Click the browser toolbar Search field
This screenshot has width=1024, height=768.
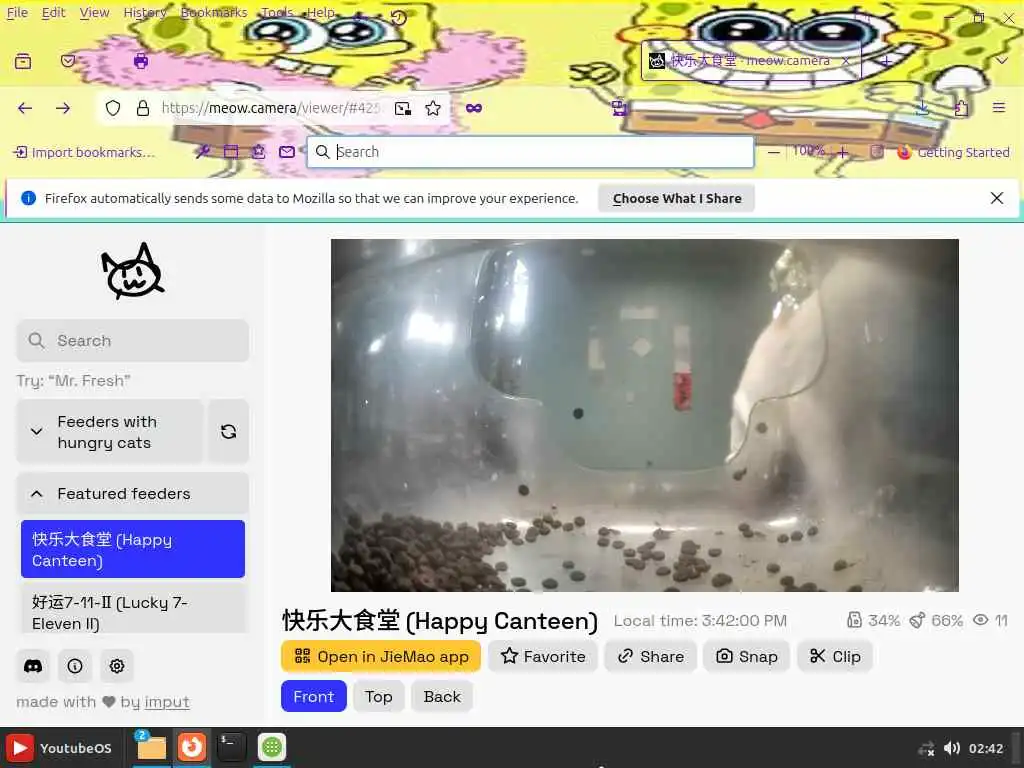[x=530, y=152]
